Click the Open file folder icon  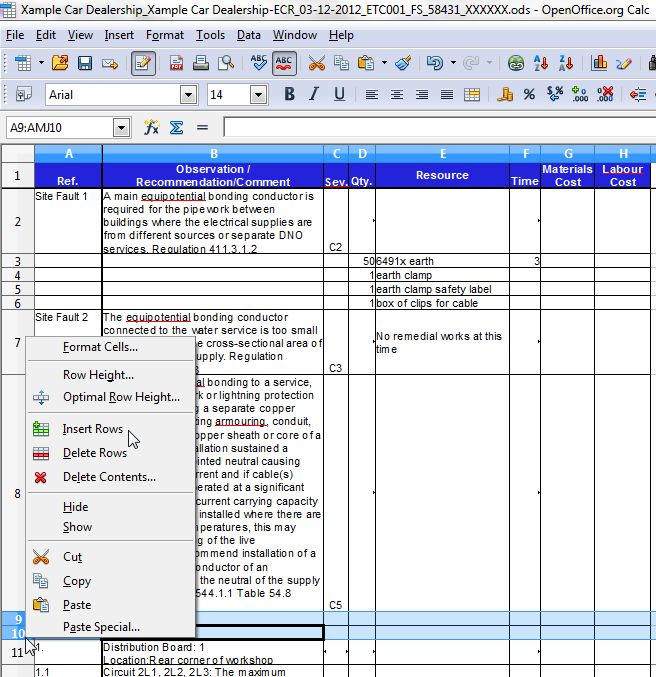(x=60, y=63)
